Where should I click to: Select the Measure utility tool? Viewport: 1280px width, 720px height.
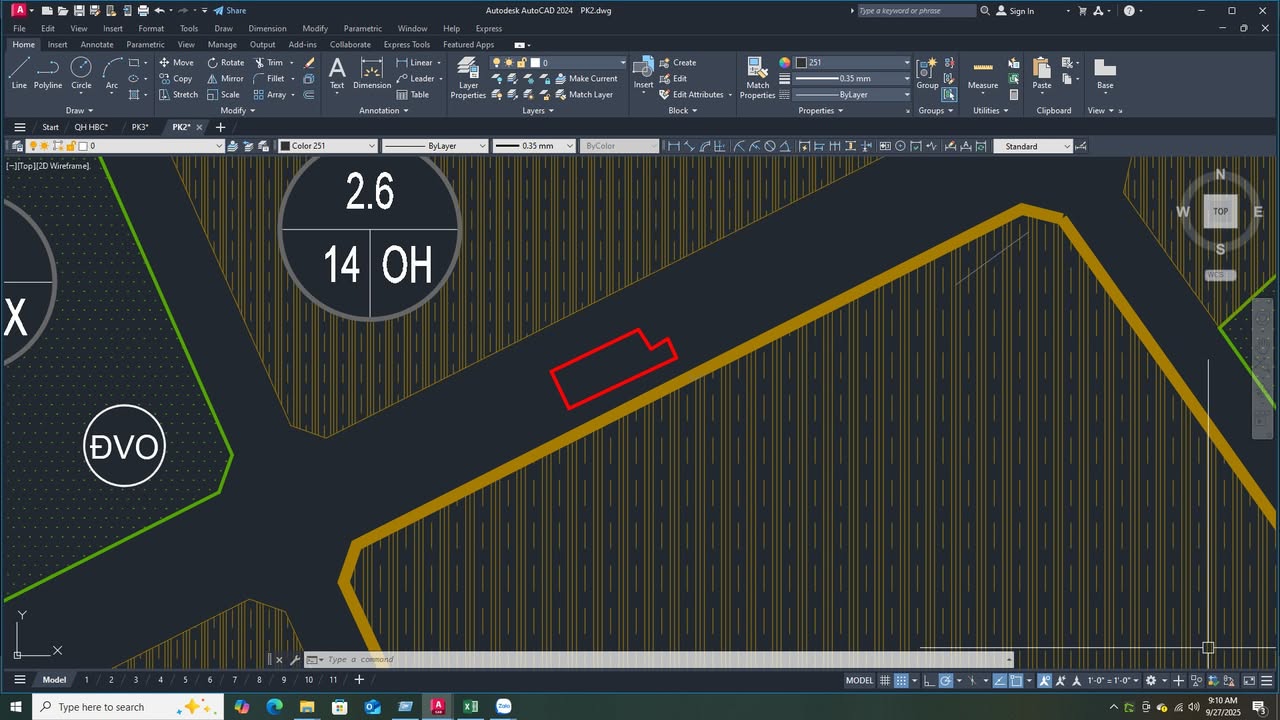(x=982, y=72)
